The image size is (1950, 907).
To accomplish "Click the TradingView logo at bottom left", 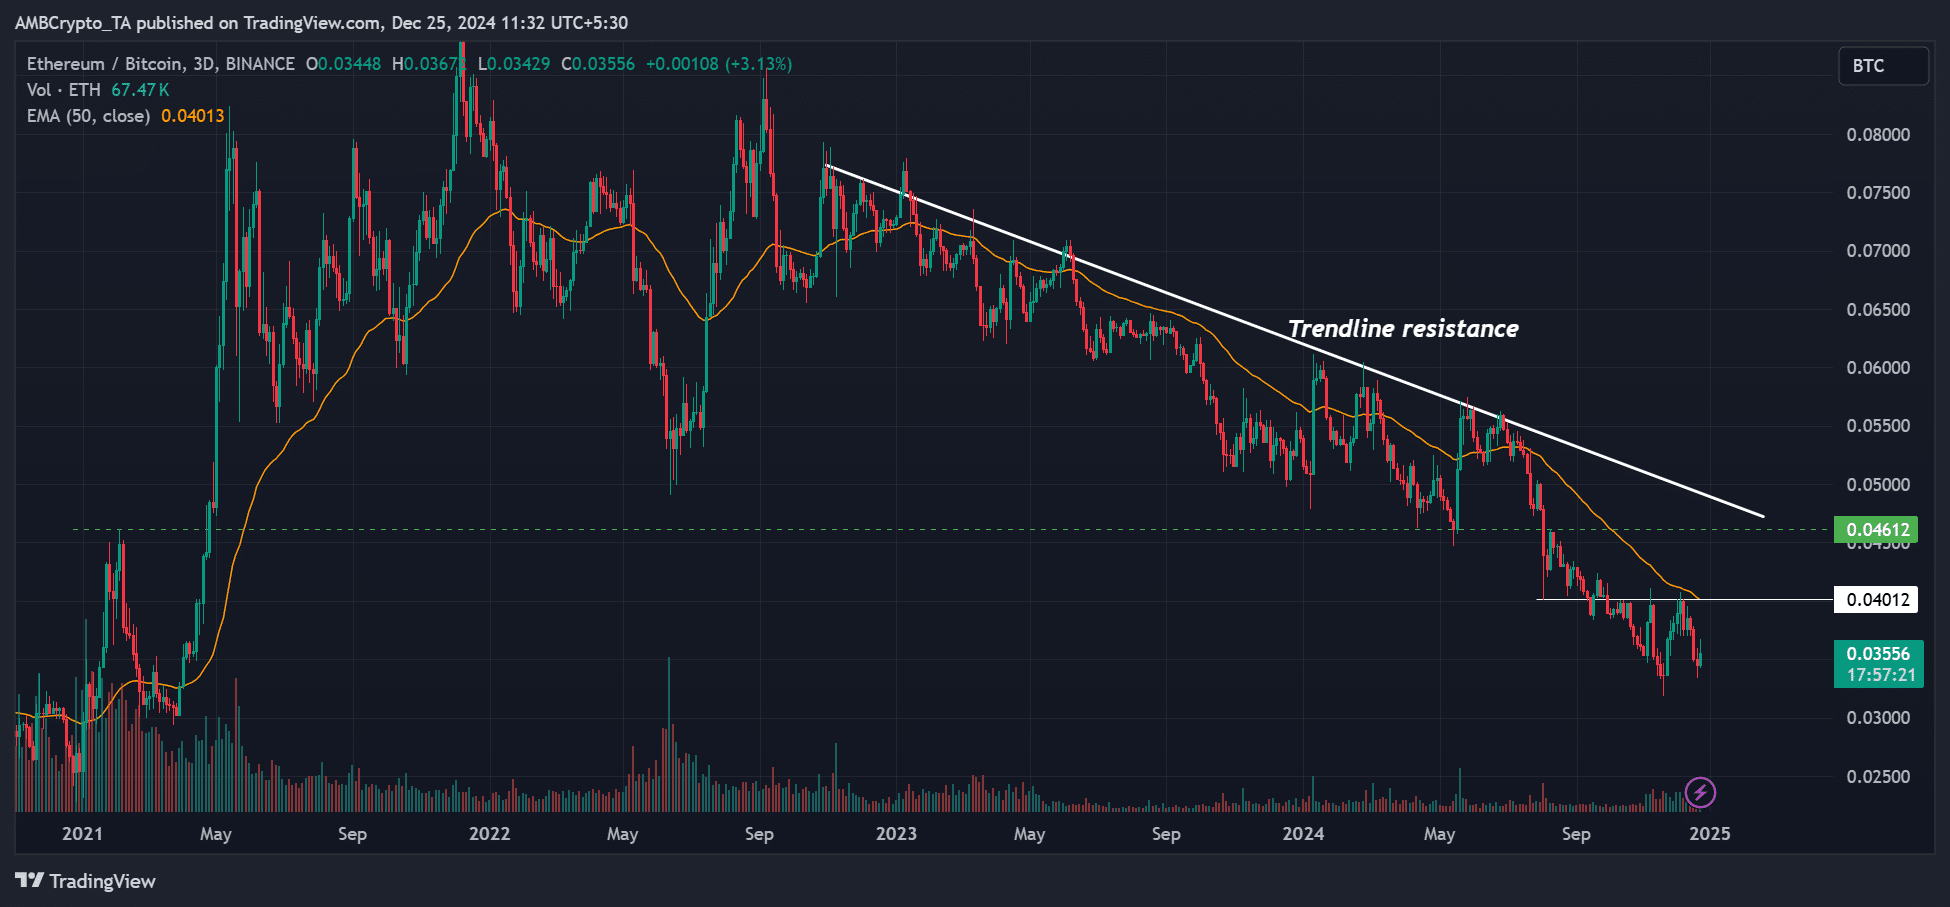I will coord(86,881).
